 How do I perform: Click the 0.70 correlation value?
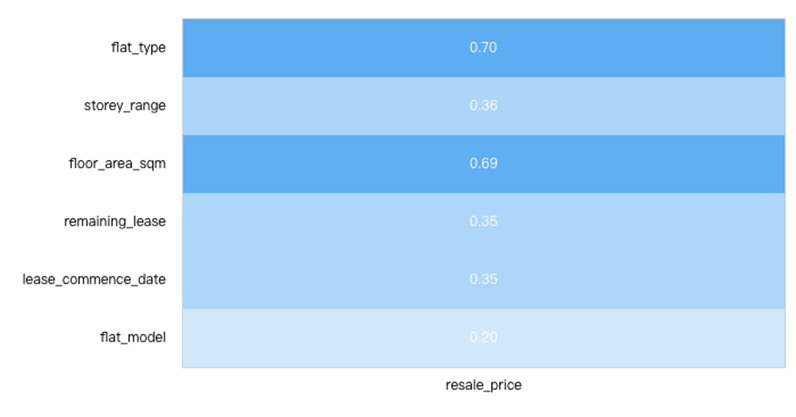[483, 47]
